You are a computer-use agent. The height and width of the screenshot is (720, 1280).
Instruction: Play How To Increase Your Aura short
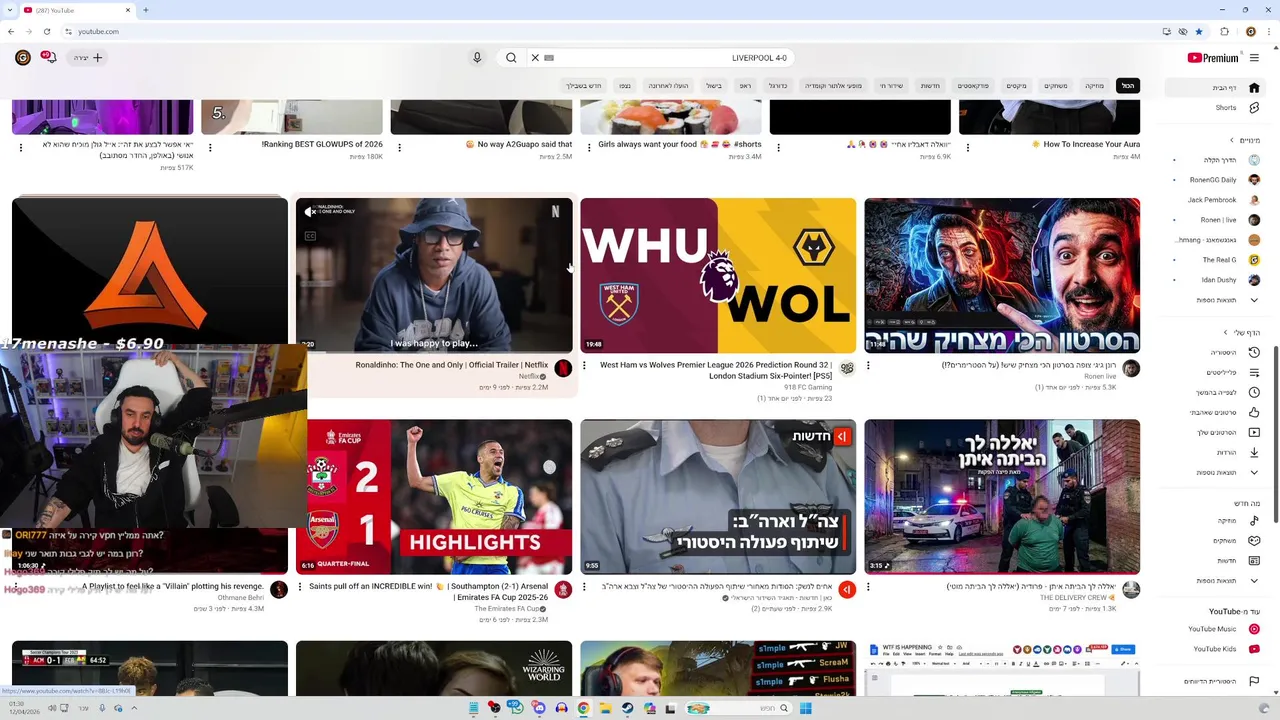point(1049,117)
